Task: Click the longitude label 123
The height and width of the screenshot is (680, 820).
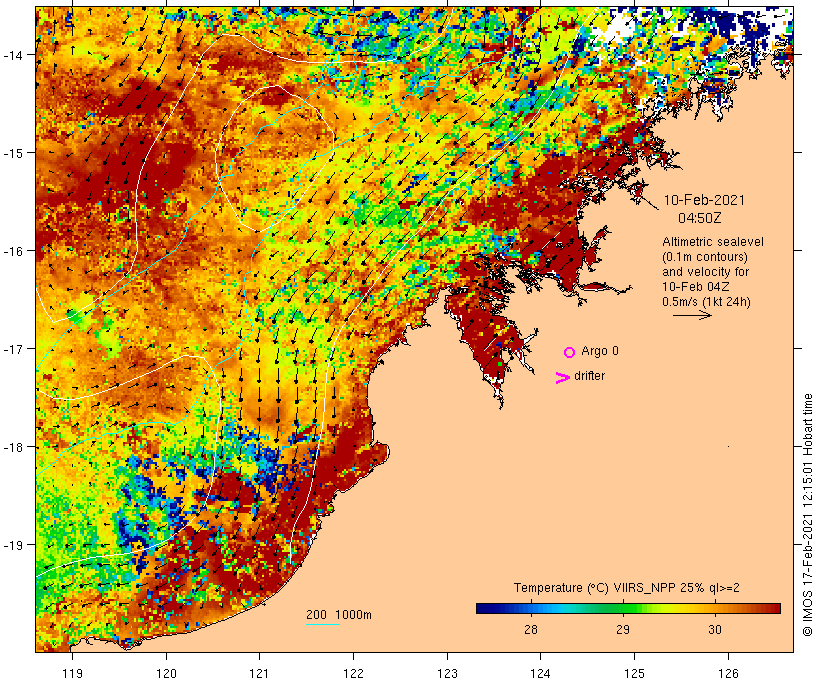Action: click(x=447, y=673)
